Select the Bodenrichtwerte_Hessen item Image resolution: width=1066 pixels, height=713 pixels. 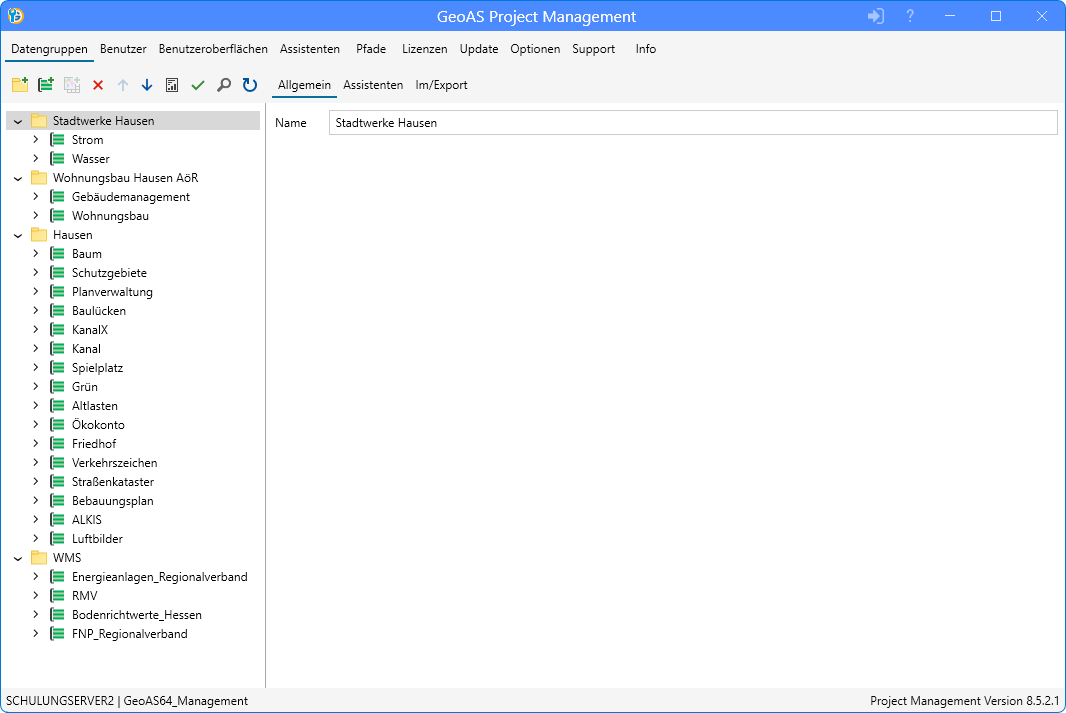(x=136, y=615)
